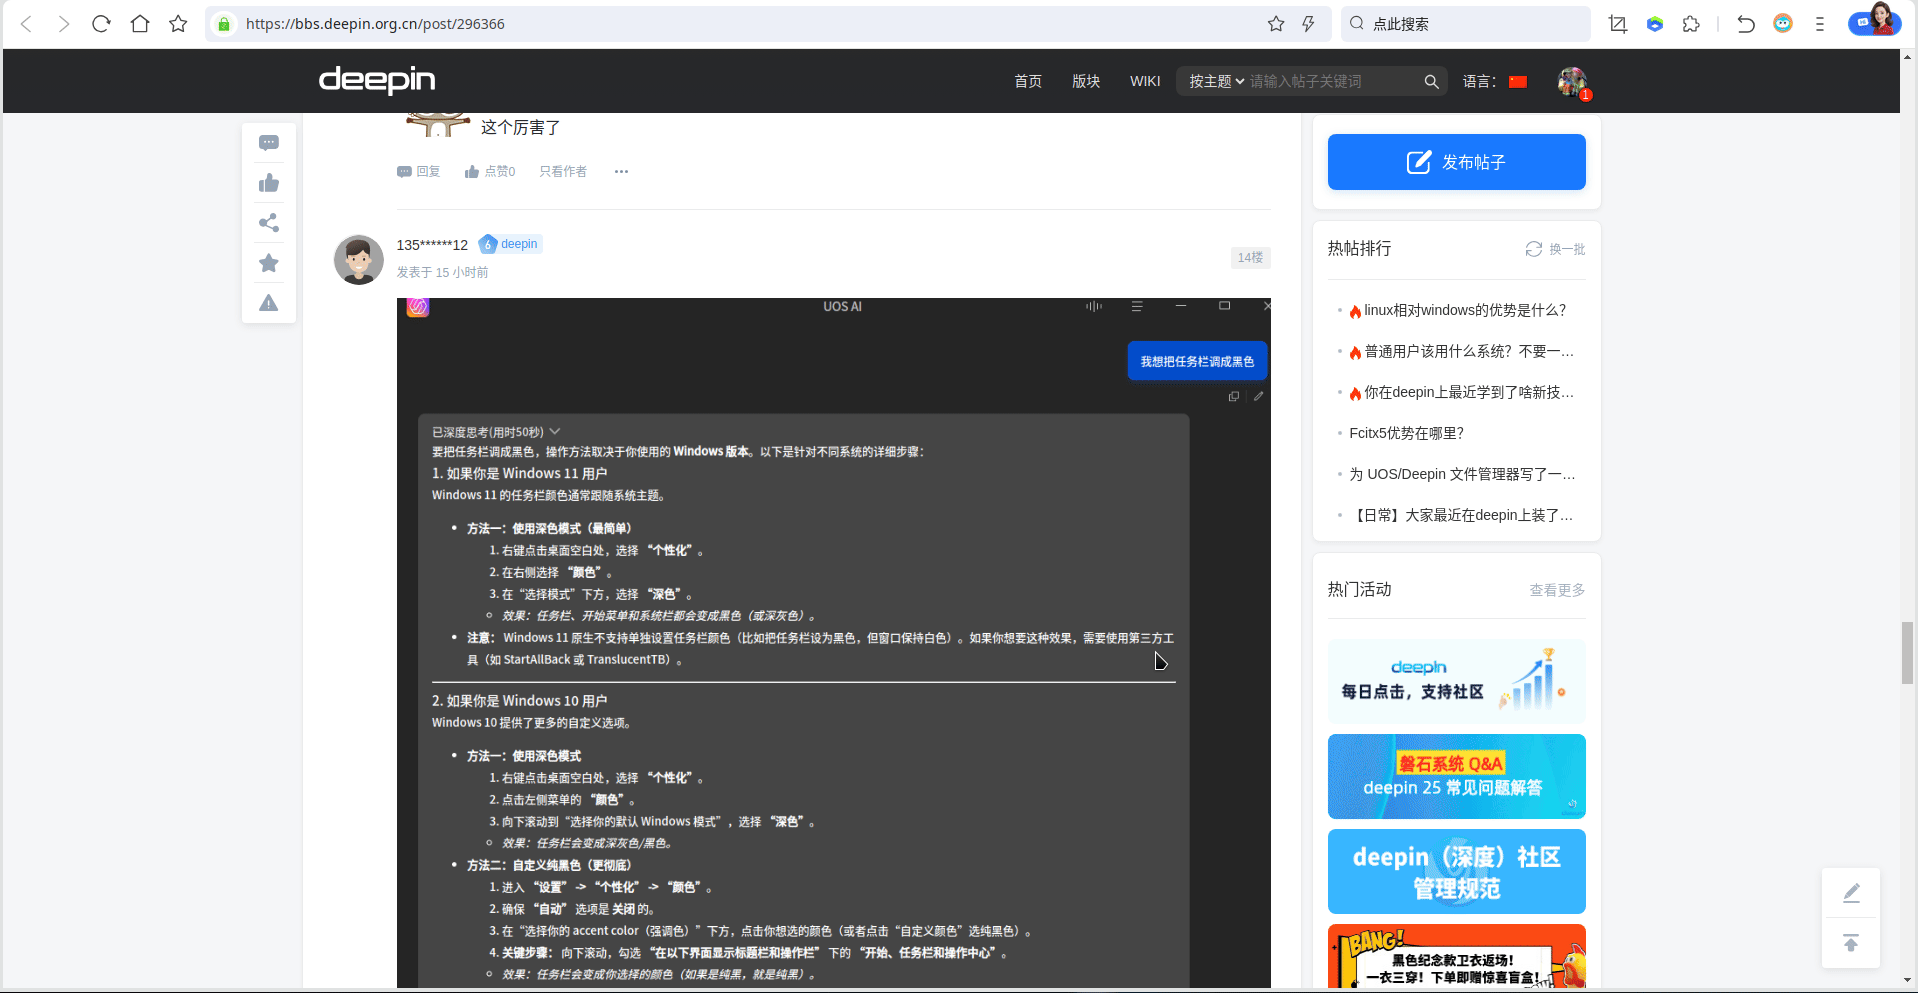Click the browser search box labeled 点此搜索
The image size is (1918, 993).
tap(1465, 24)
